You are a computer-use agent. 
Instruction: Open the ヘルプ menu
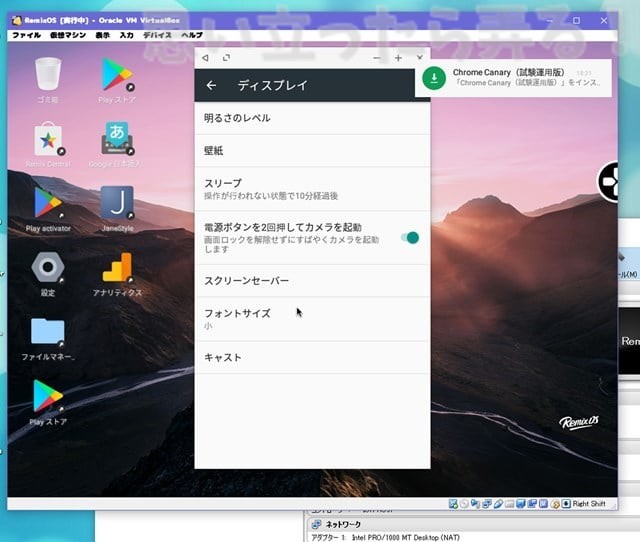coord(192,35)
